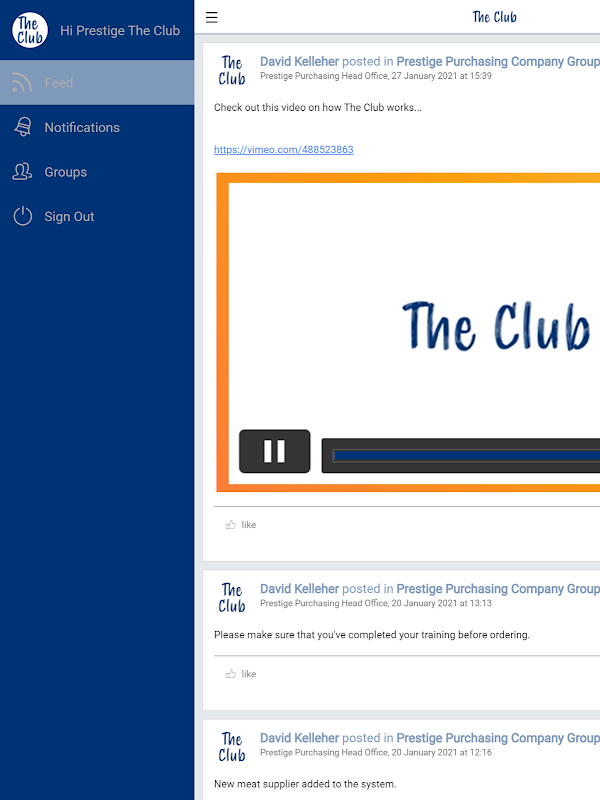Click thumbs-up icon on the video post
Image resolution: width=600 pixels, height=800 pixels.
point(231,524)
